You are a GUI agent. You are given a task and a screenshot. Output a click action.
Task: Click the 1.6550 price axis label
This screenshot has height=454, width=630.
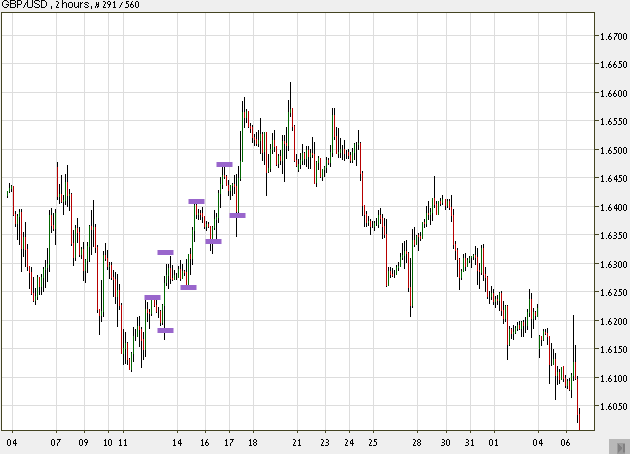coord(614,121)
